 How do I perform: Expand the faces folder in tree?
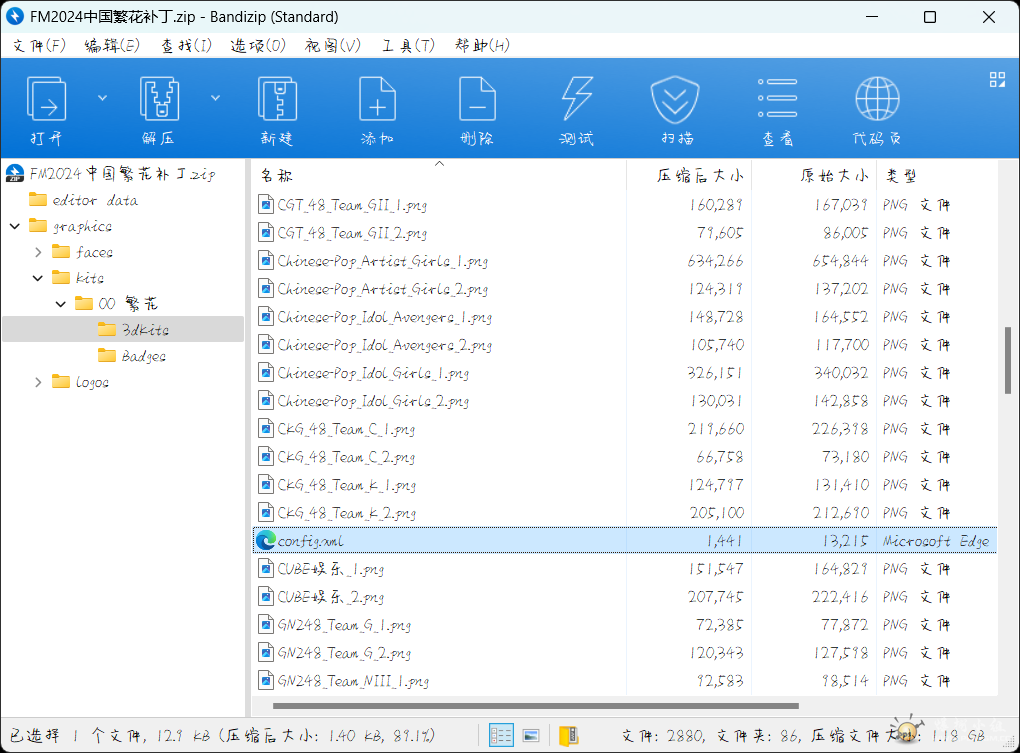[x=38, y=252]
